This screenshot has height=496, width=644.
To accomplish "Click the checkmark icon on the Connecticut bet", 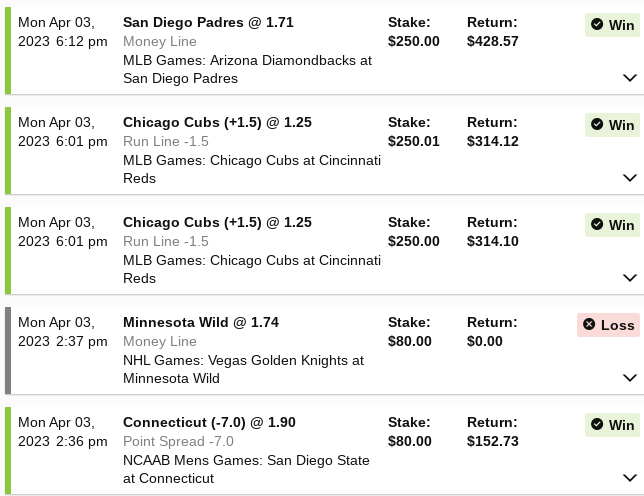I will [598, 425].
